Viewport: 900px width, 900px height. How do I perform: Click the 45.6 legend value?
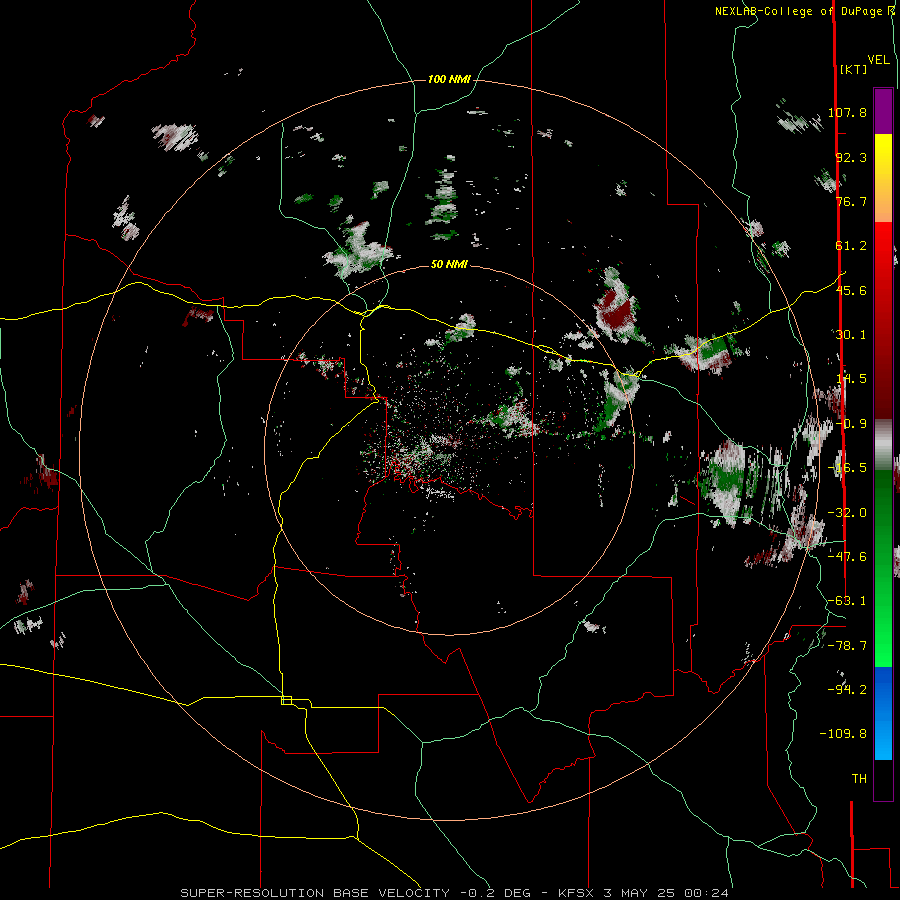click(851, 290)
